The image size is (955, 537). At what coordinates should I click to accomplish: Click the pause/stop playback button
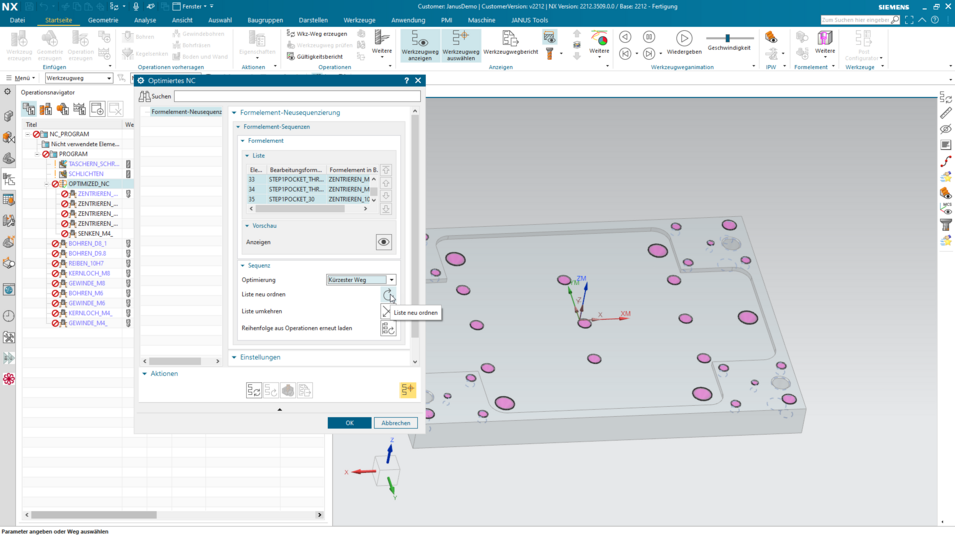[x=649, y=37]
